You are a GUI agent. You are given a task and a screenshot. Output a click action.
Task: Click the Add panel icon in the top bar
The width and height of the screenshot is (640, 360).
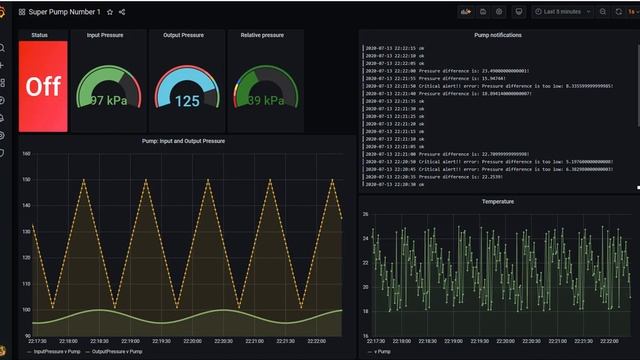[466, 12]
